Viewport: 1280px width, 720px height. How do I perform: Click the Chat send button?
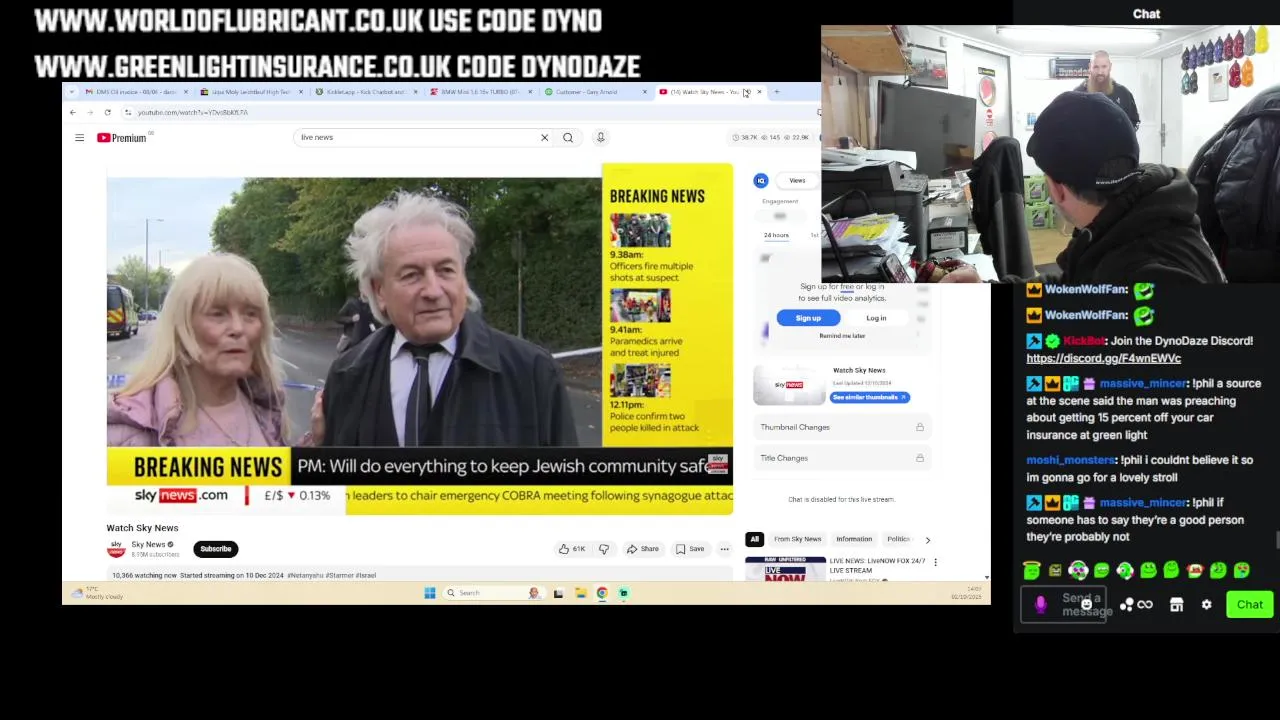click(1249, 604)
